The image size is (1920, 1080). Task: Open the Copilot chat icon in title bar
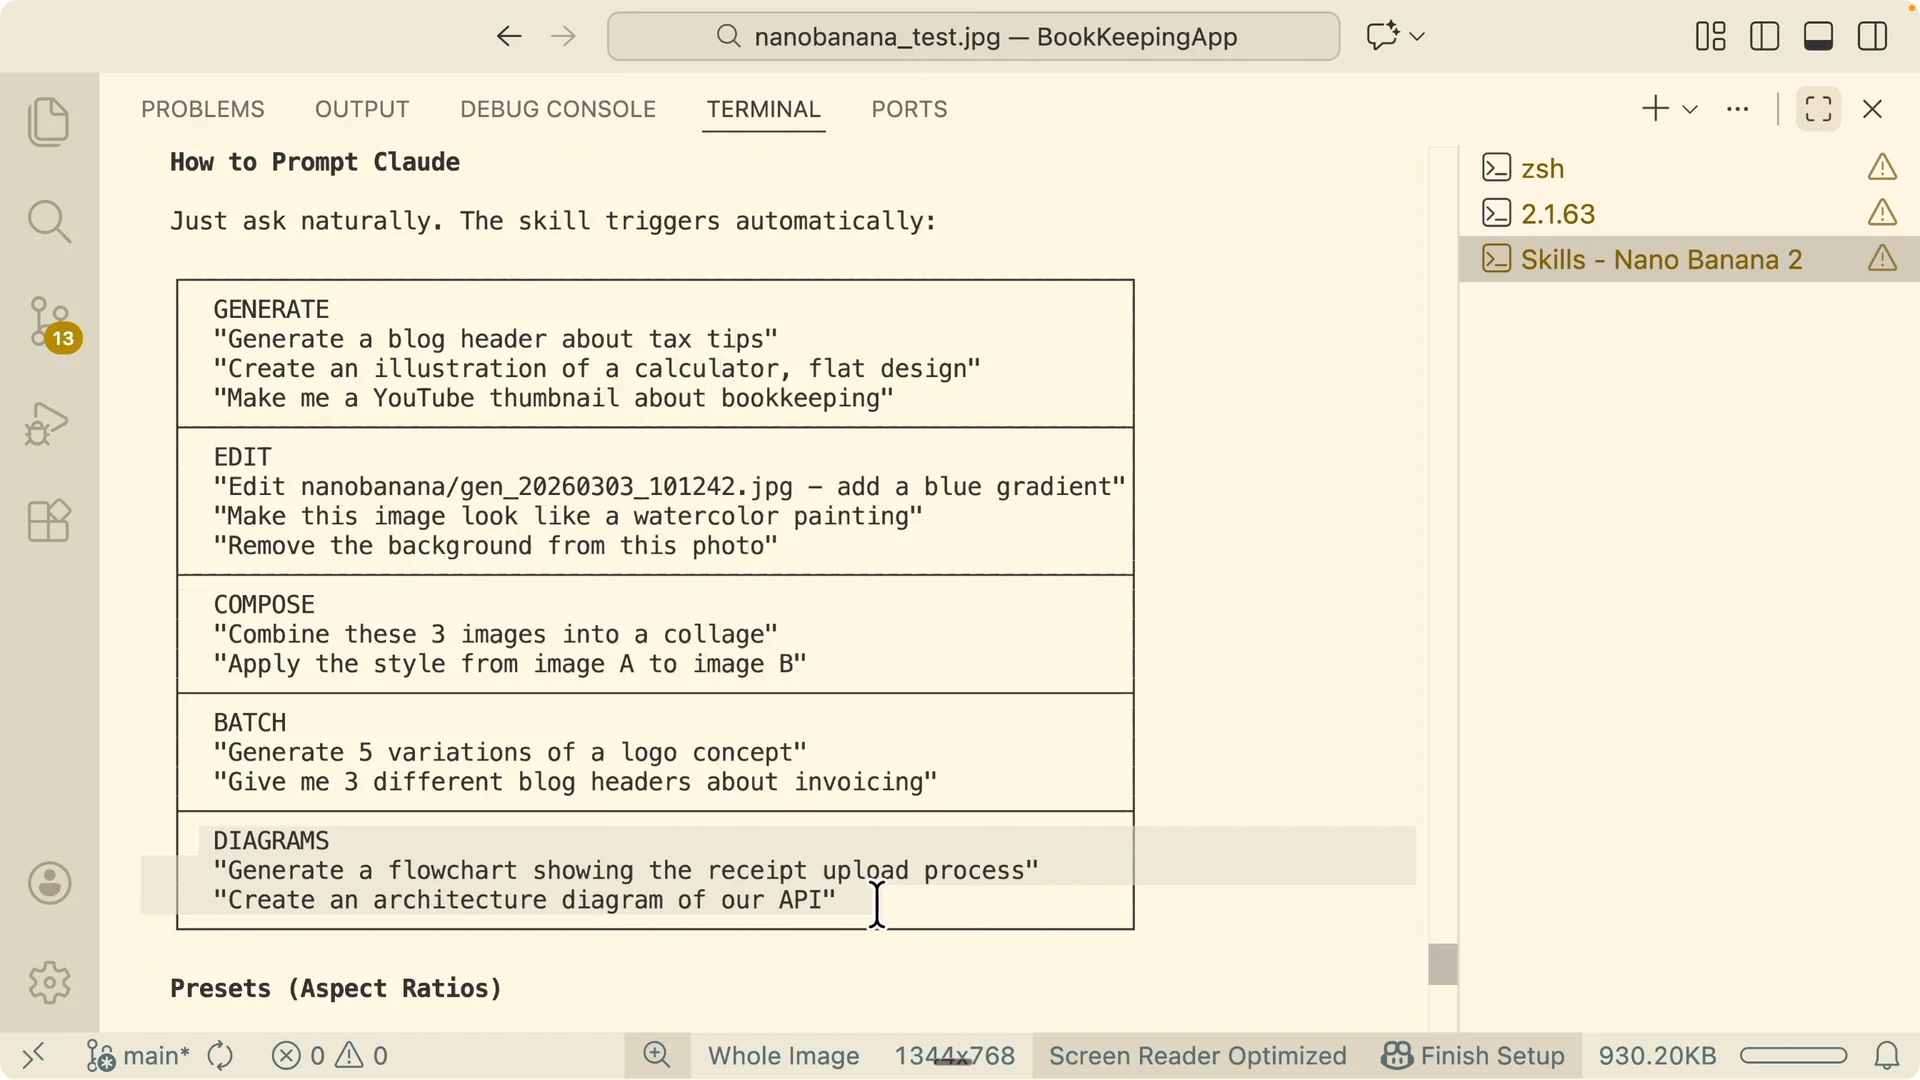pos(1383,37)
